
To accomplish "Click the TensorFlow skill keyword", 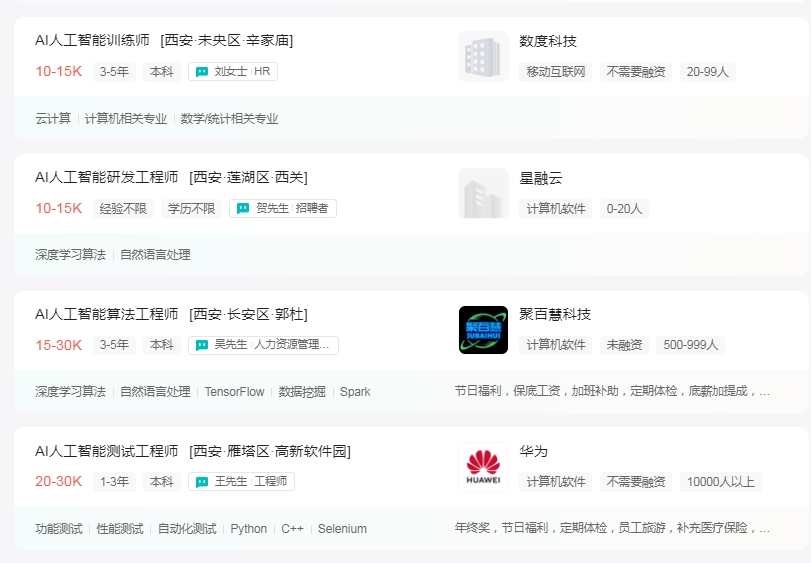I will click(x=234, y=392).
